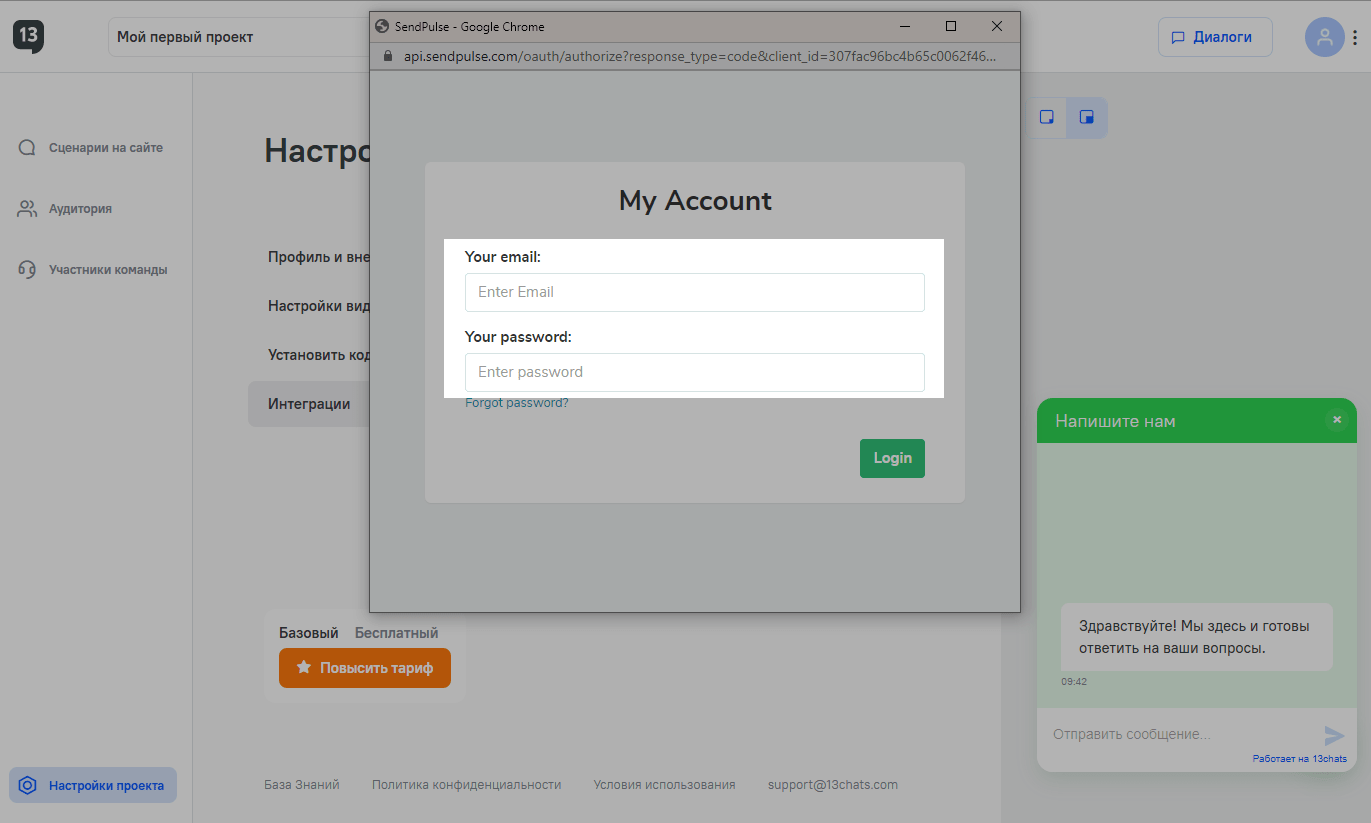Screen dimensions: 1371x823
Task: Click the people icon beside Аудитория
Action: point(27,209)
